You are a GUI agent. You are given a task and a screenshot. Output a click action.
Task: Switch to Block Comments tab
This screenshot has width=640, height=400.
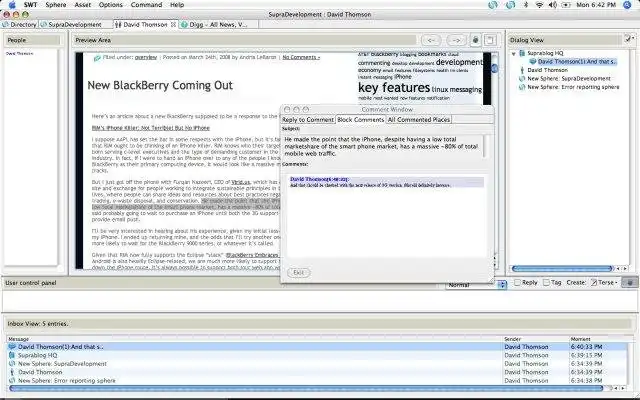click(x=360, y=120)
